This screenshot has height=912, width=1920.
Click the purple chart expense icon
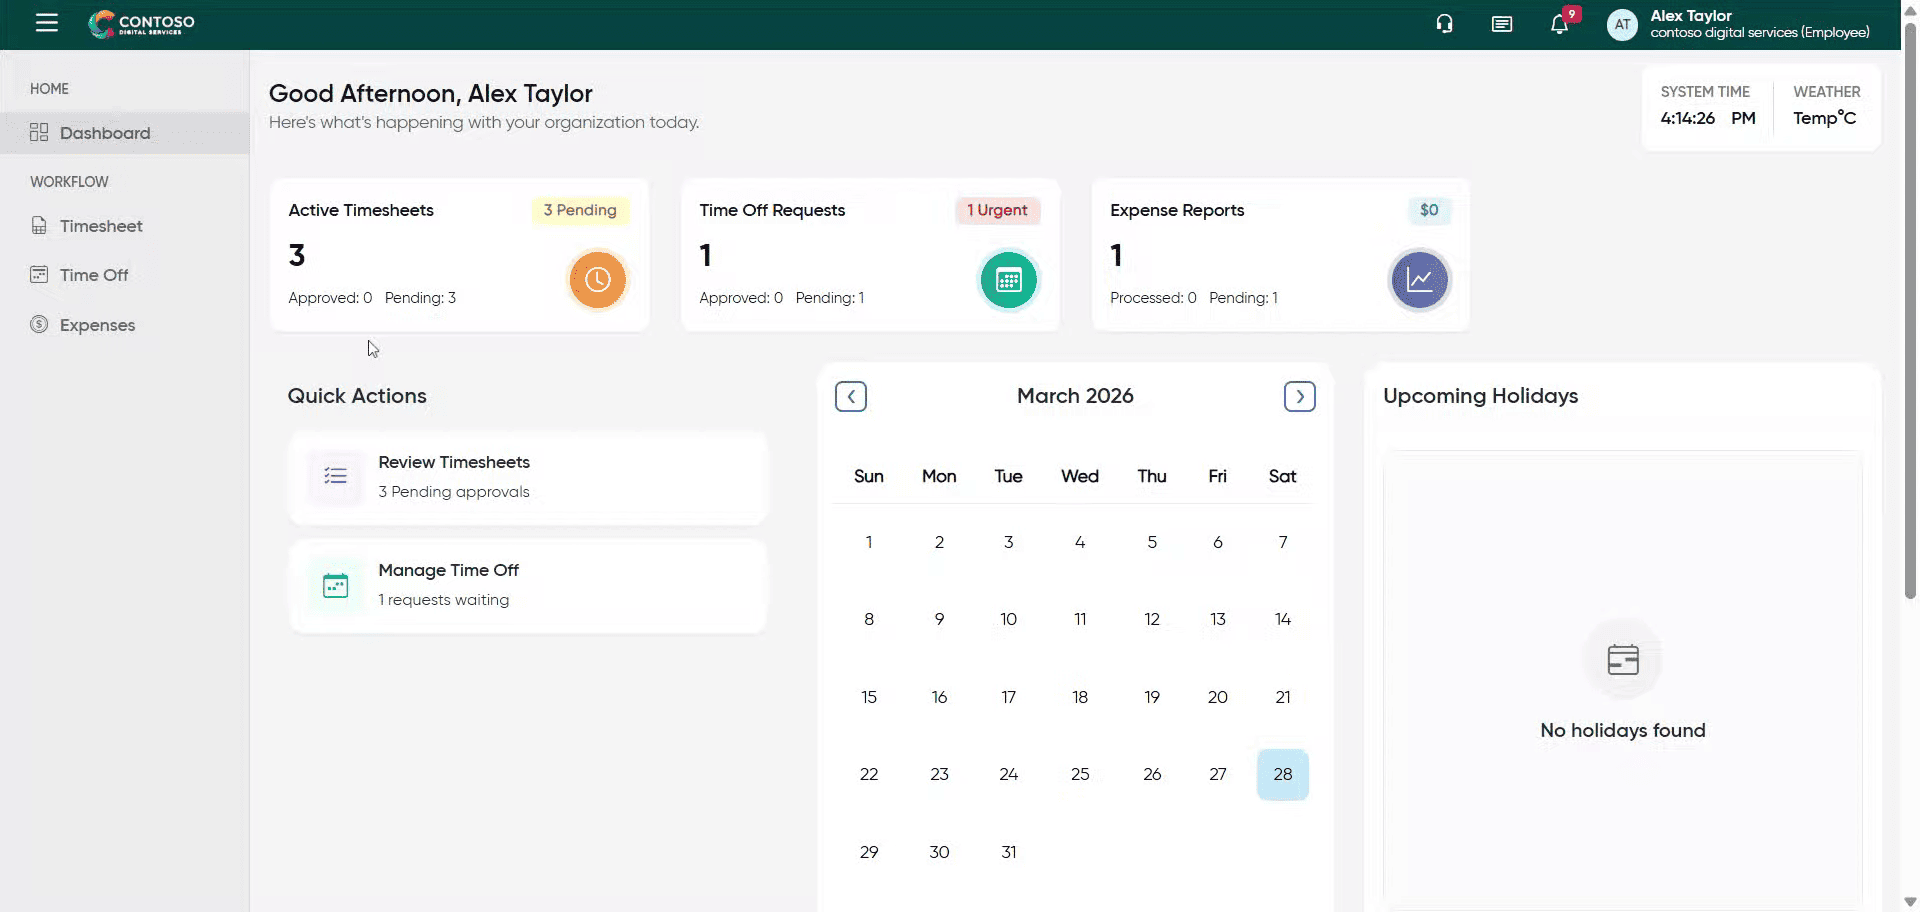(1419, 280)
